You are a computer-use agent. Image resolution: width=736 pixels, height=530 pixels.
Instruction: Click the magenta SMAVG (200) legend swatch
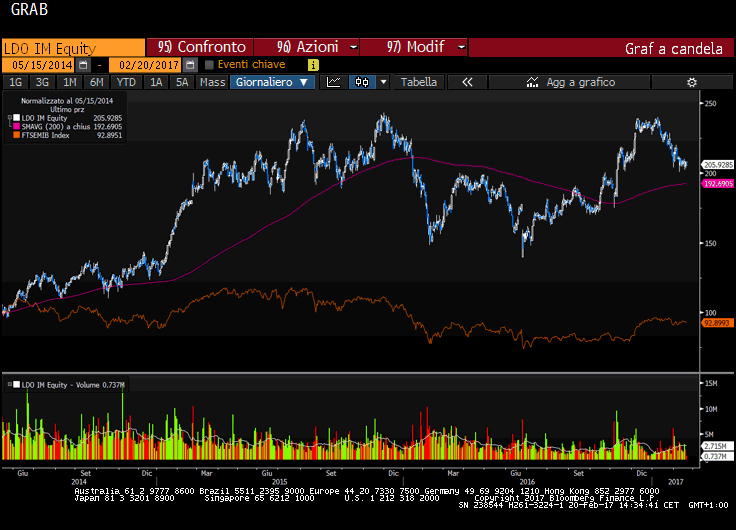tap(16, 126)
